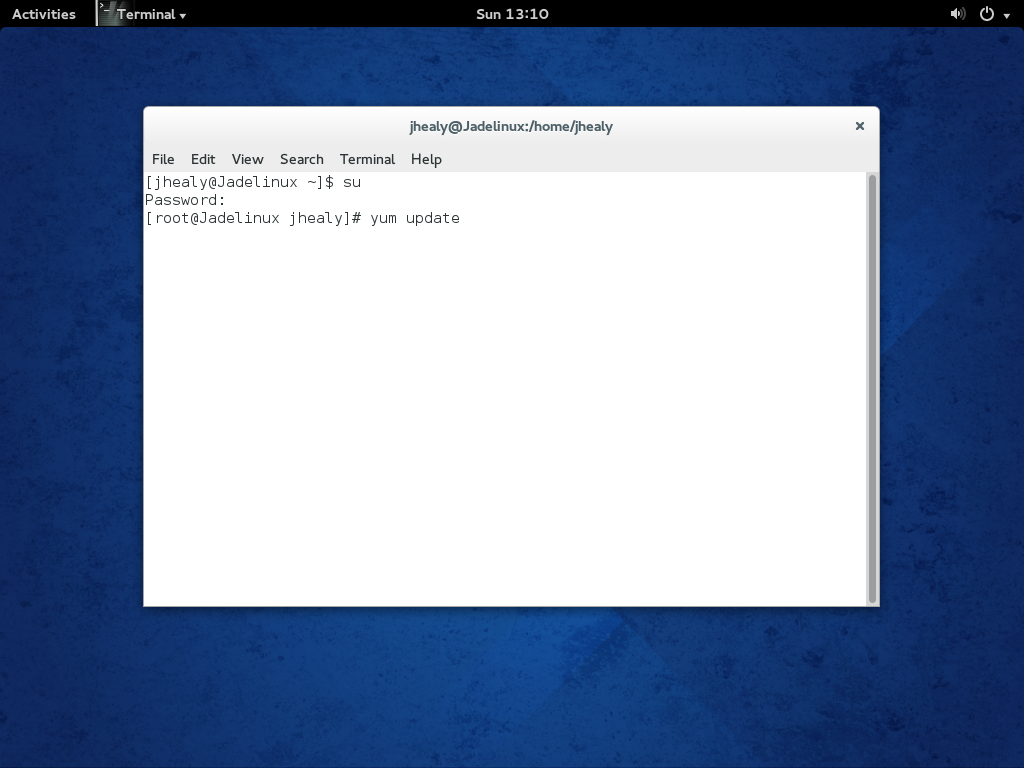Open the Edit menu
Screen dimensions: 1024x768
tap(203, 159)
